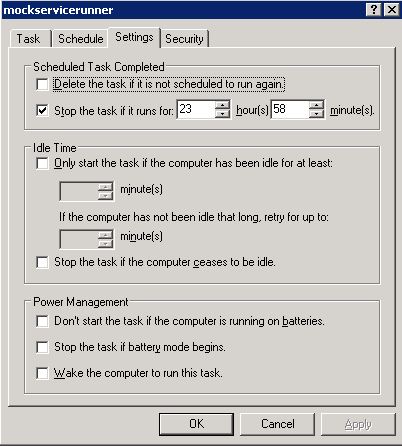Click the help question mark button
402x446 pixels.
(374, 10)
